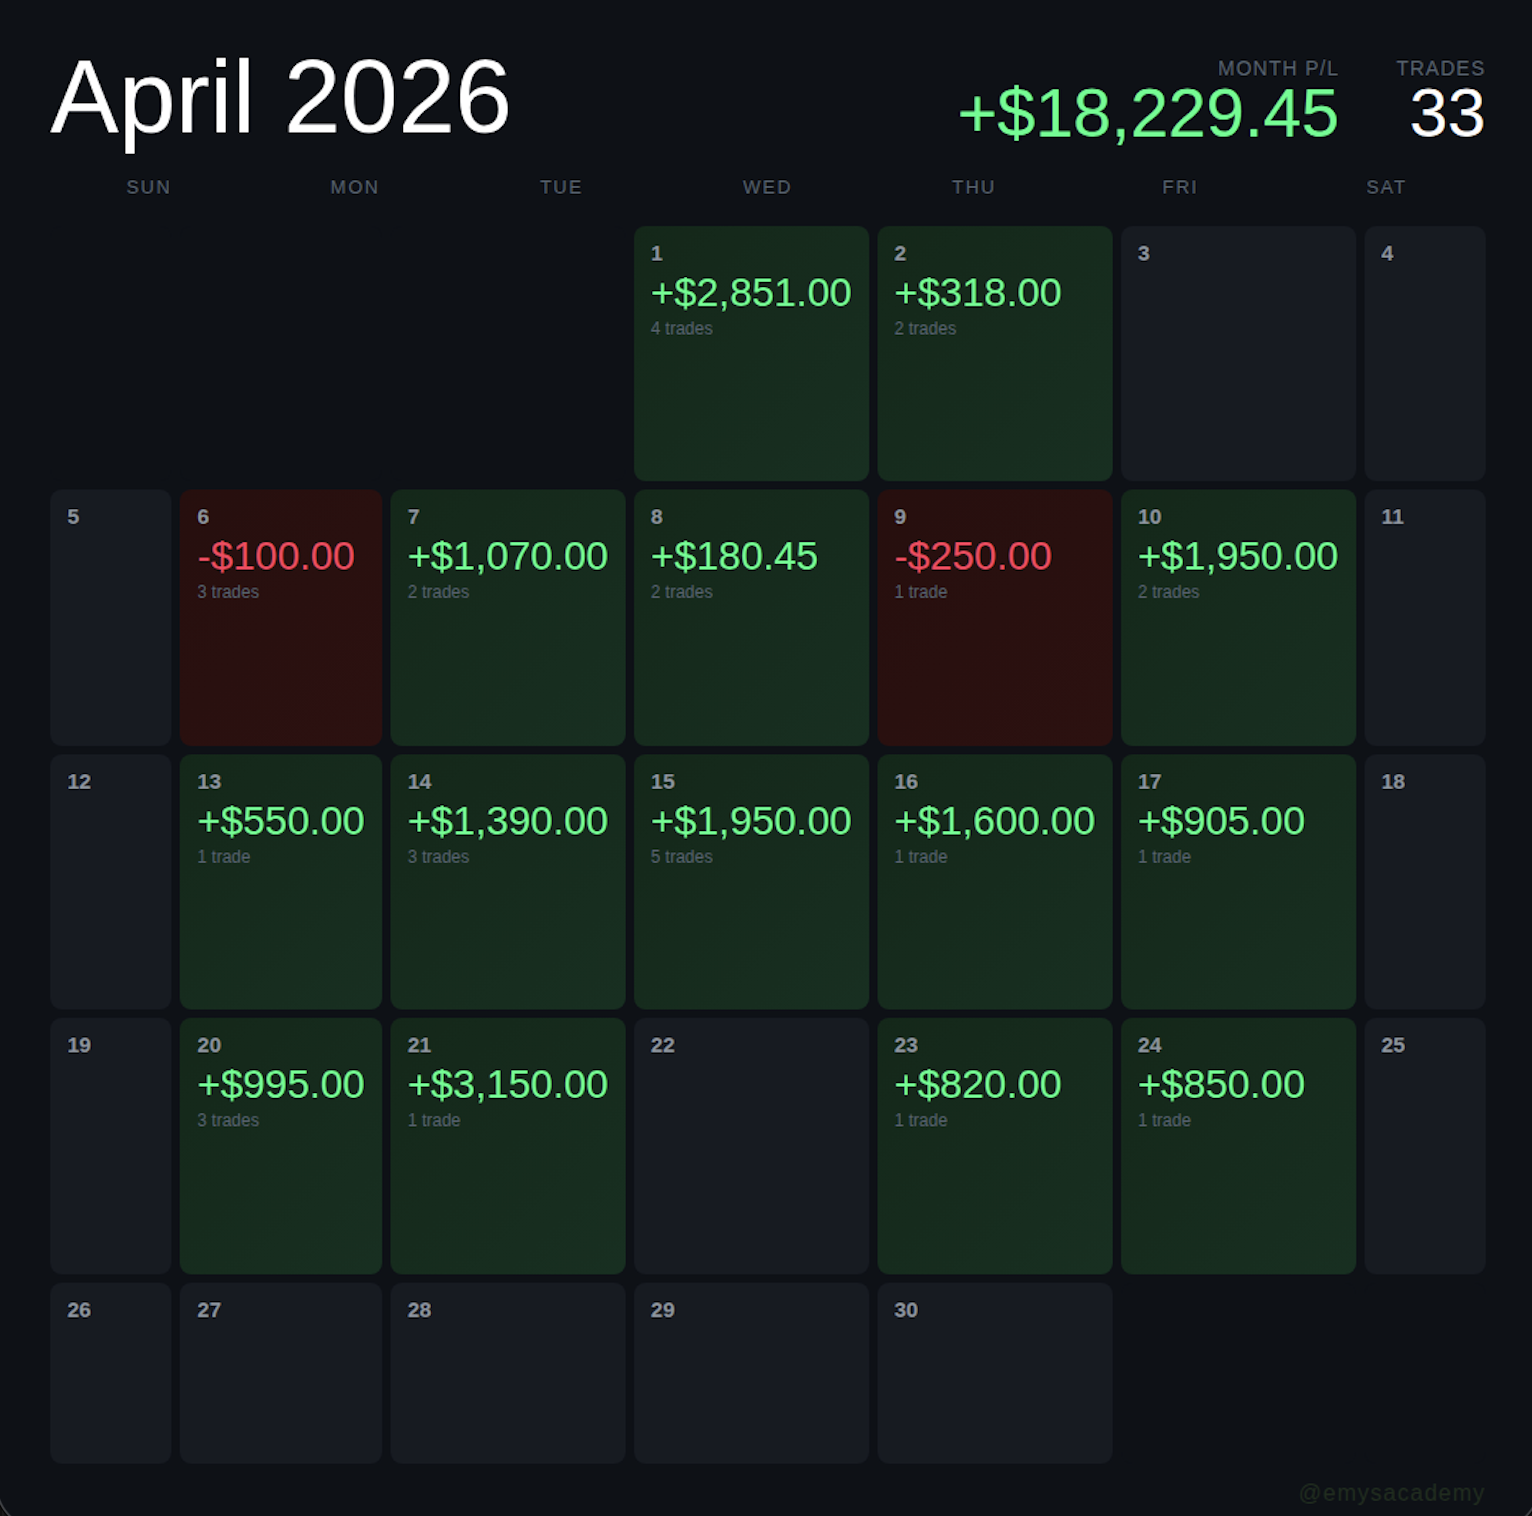
Task: Select April 24 with +$850.00
Action: (1238, 1146)
